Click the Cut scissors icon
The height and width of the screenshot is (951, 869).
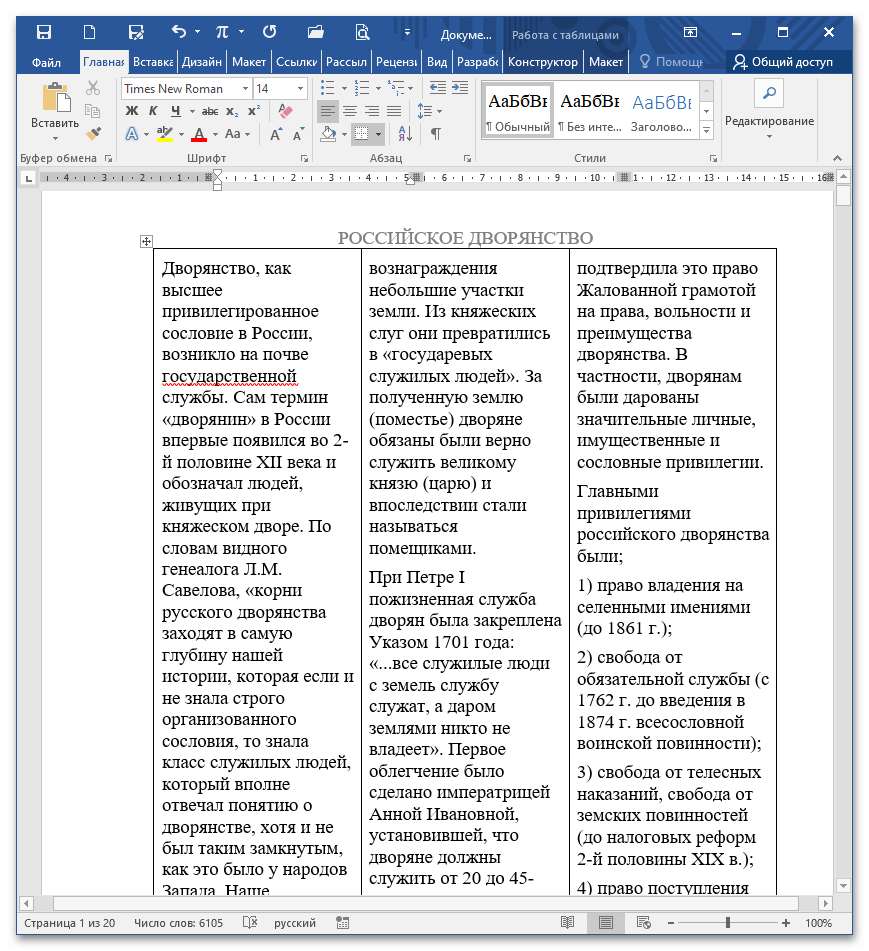click(93, 89)
